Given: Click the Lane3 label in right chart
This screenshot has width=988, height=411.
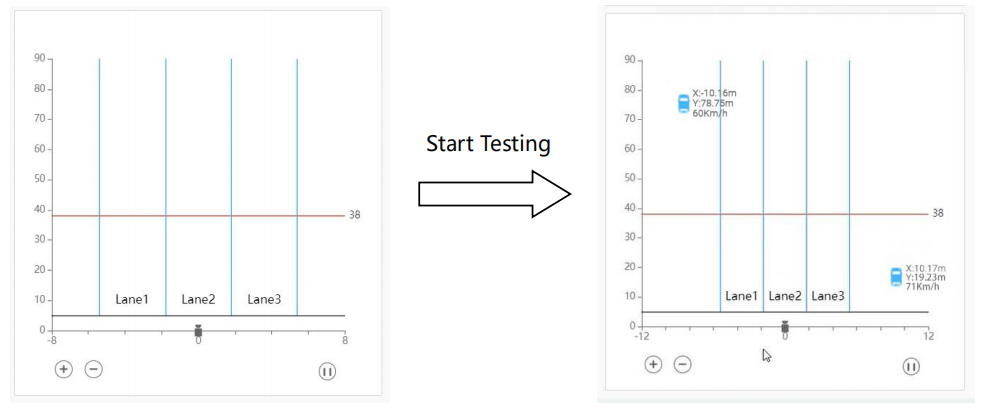Looking at the screenshot, I should (827, 296).
